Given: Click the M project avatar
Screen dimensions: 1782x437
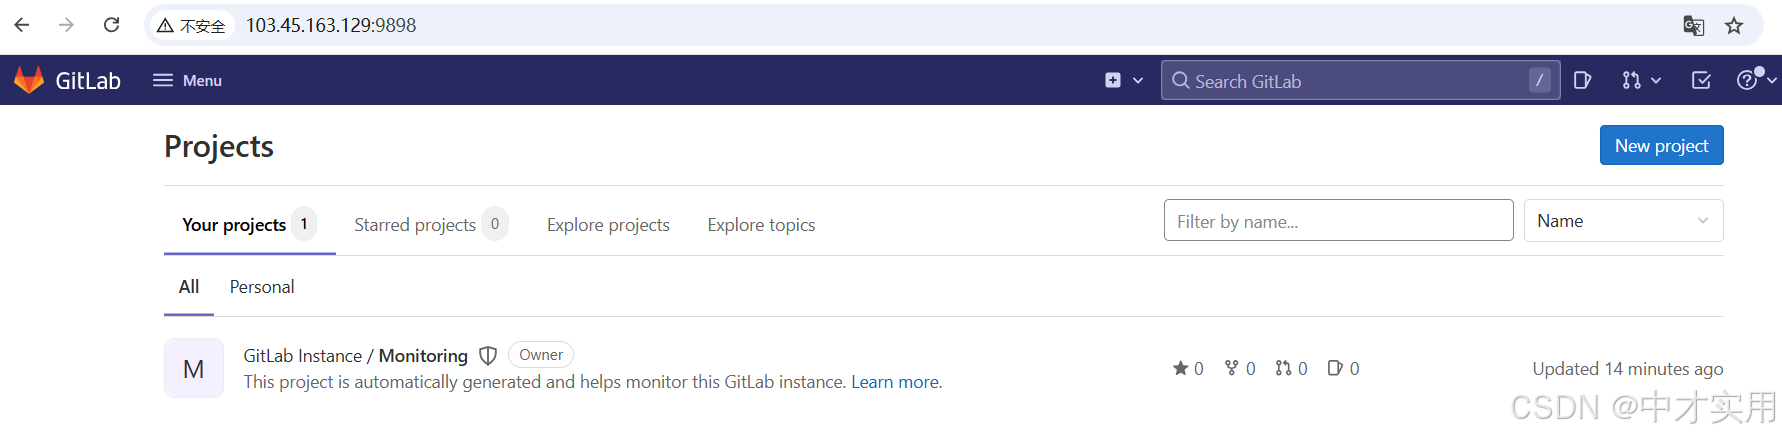Looking at the screenshot, I should point(194,368).
